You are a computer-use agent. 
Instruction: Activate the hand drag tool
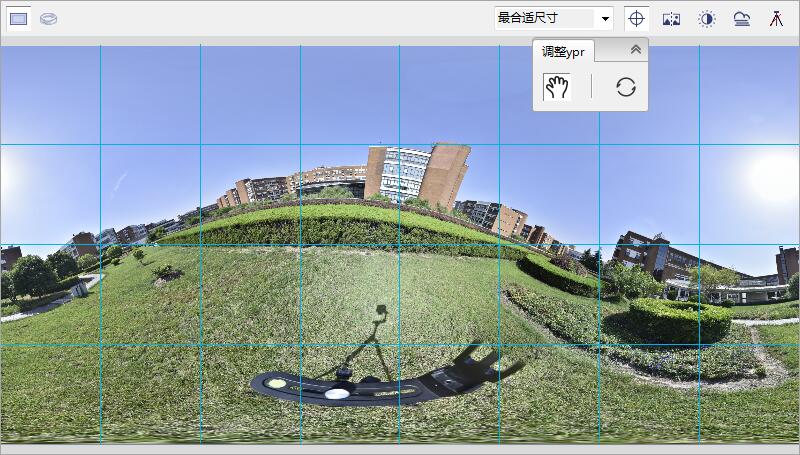[x=557, y=87]
